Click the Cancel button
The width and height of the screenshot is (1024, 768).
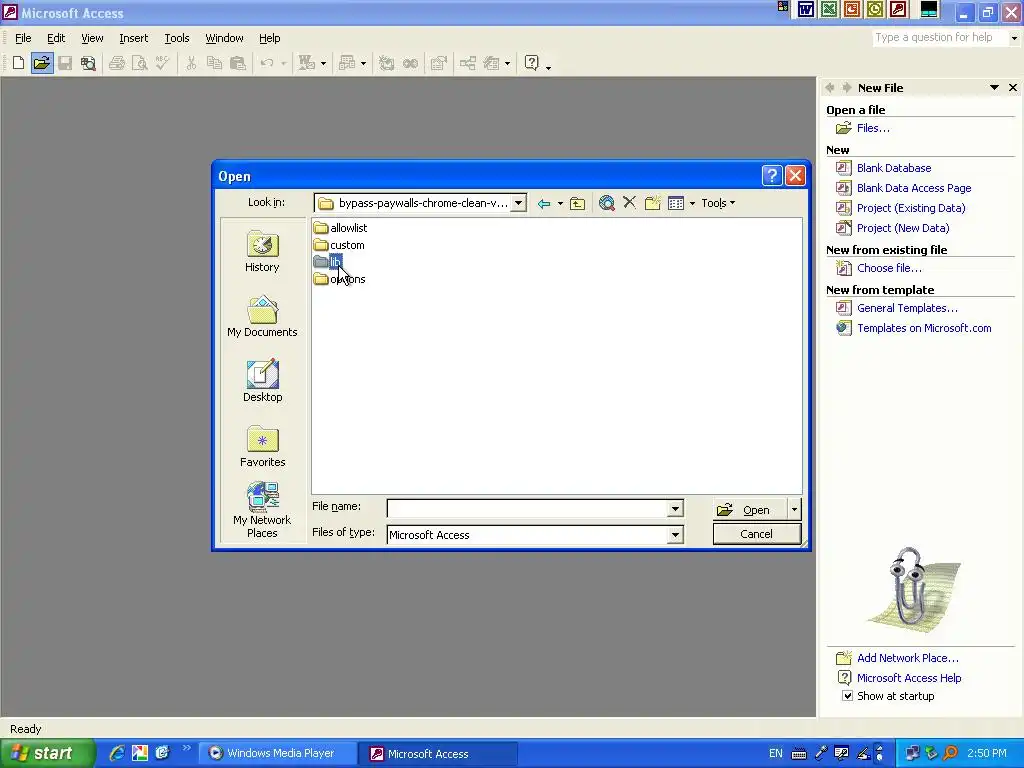point(756,534)
